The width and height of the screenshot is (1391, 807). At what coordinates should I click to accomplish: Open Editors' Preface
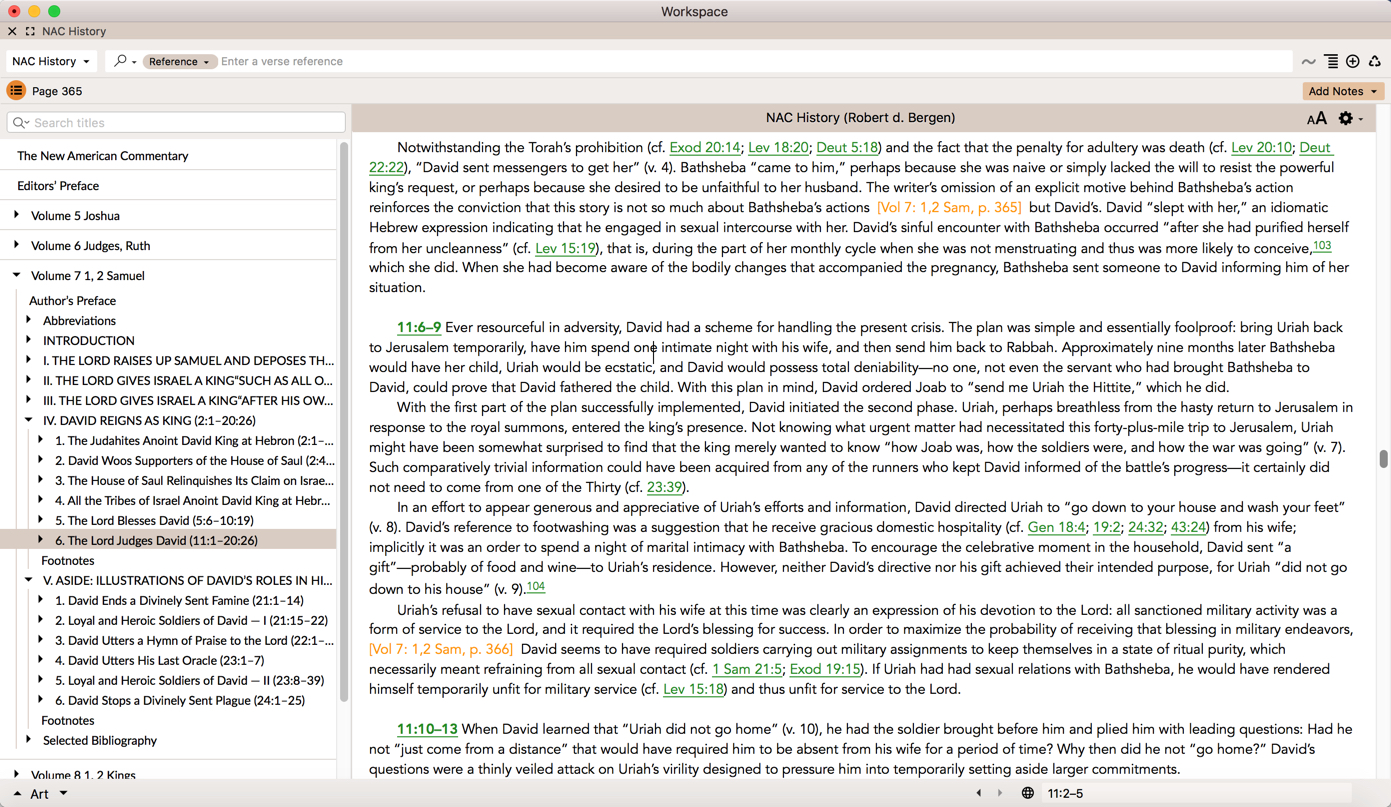[x=58, y=186]
